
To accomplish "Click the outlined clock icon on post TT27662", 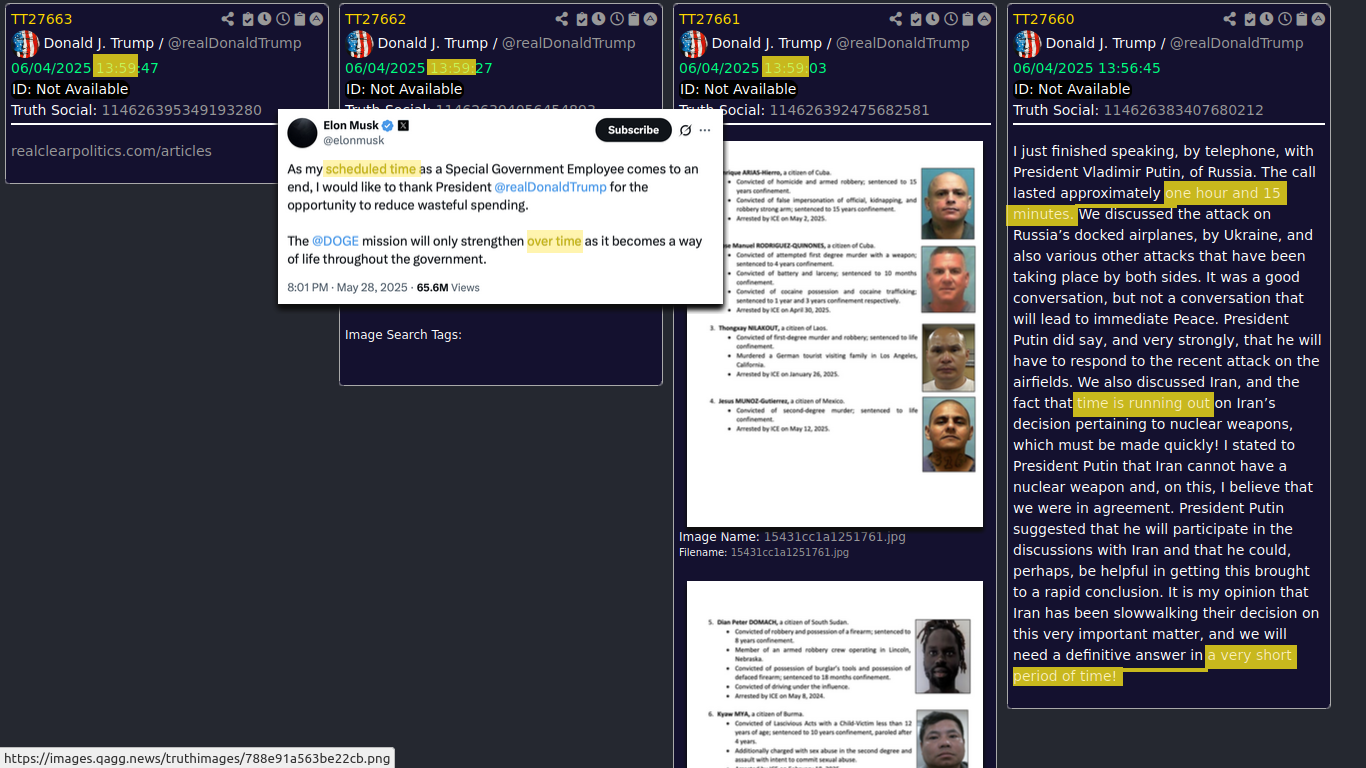I will pyautogui.click(x=617, y=19).
